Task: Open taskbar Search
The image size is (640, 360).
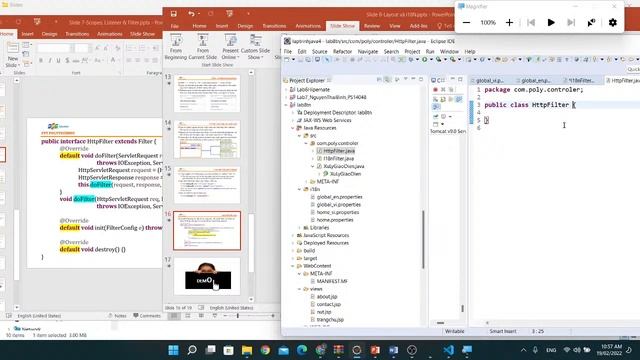Action: coord(192,350)
